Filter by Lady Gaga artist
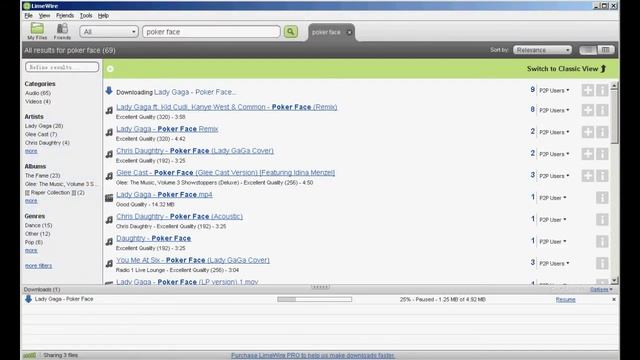Viewport: 640px width, 360px height. [x=44, y=126]
